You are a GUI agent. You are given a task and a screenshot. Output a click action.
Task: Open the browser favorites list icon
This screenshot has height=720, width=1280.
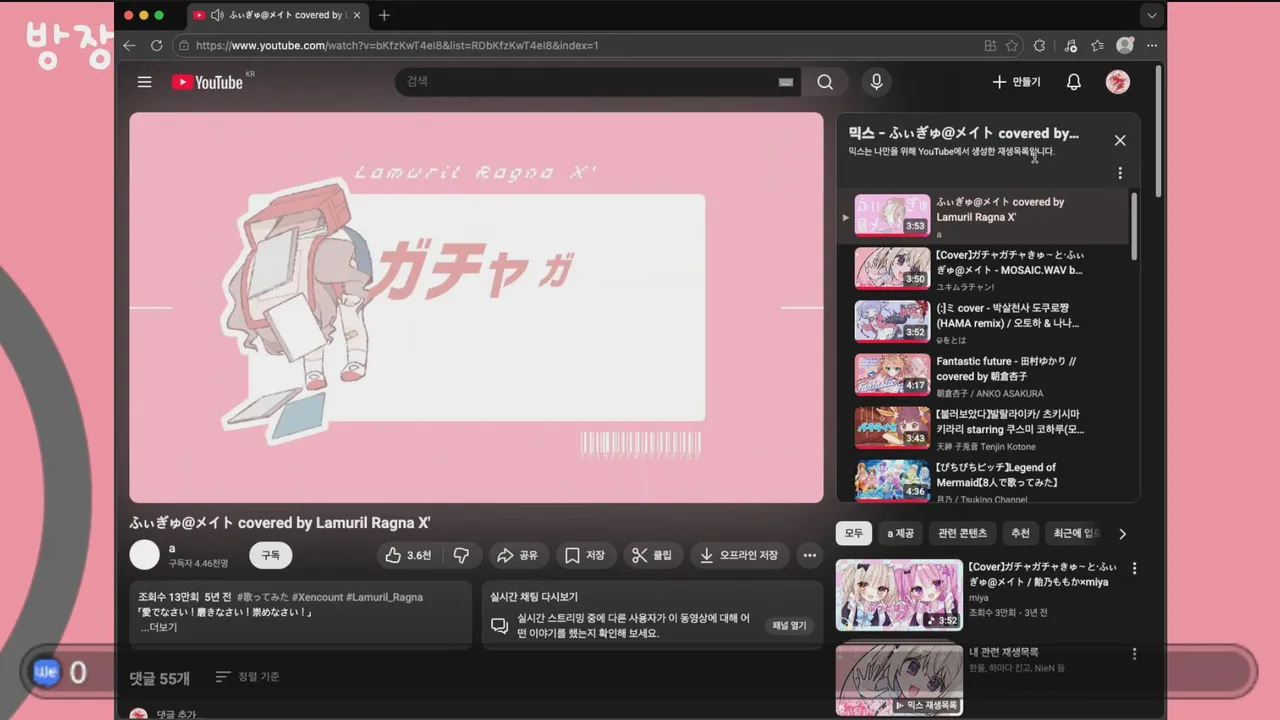(1097, 45)
